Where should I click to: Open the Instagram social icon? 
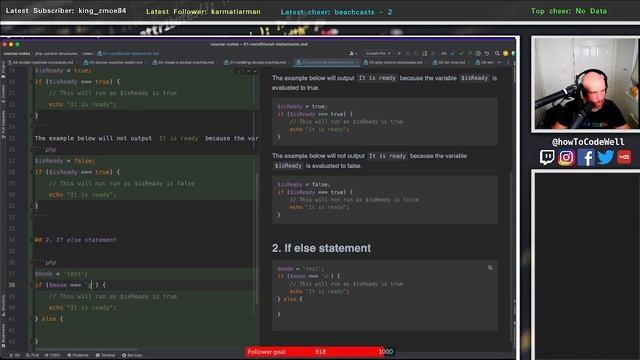[x=566, y=157]
